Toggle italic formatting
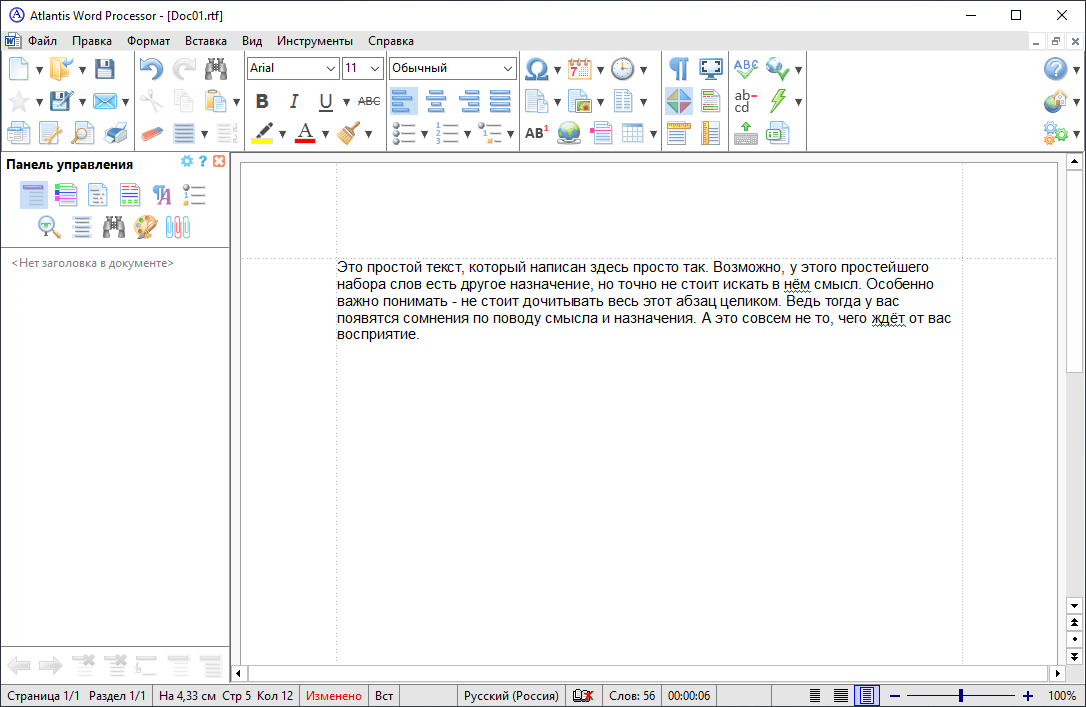The image size is (1086, 707). [x=293, y=100]
